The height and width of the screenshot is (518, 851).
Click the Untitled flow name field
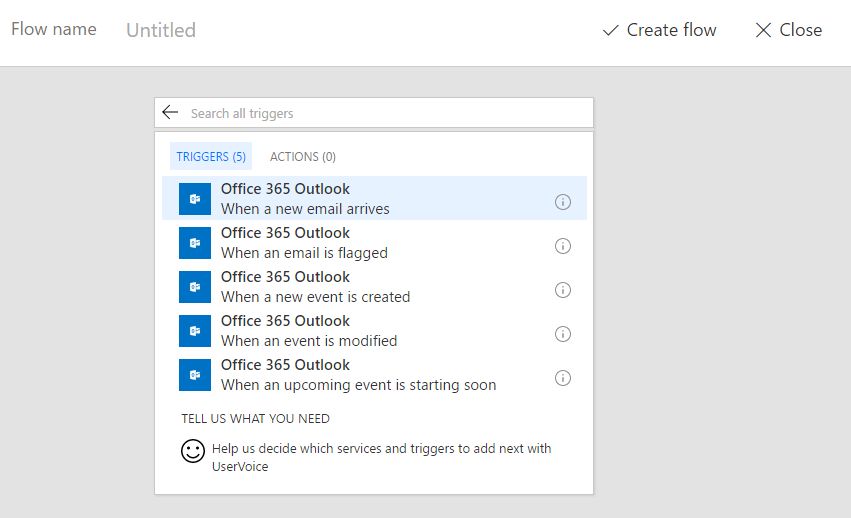161,30
